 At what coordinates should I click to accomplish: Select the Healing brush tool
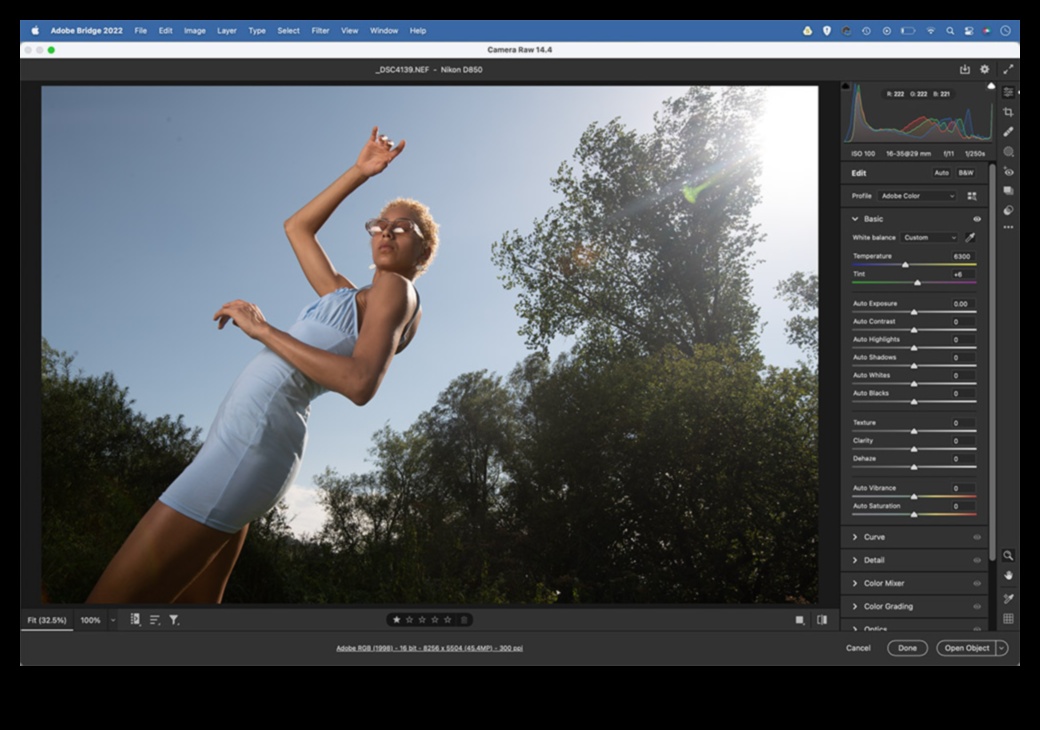(x=1008, y=131)
